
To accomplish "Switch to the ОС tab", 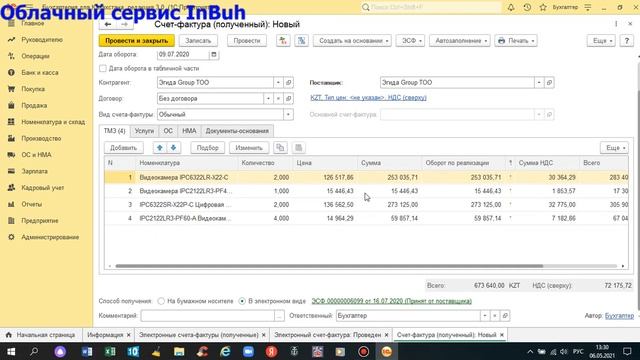I will (168, 131).
